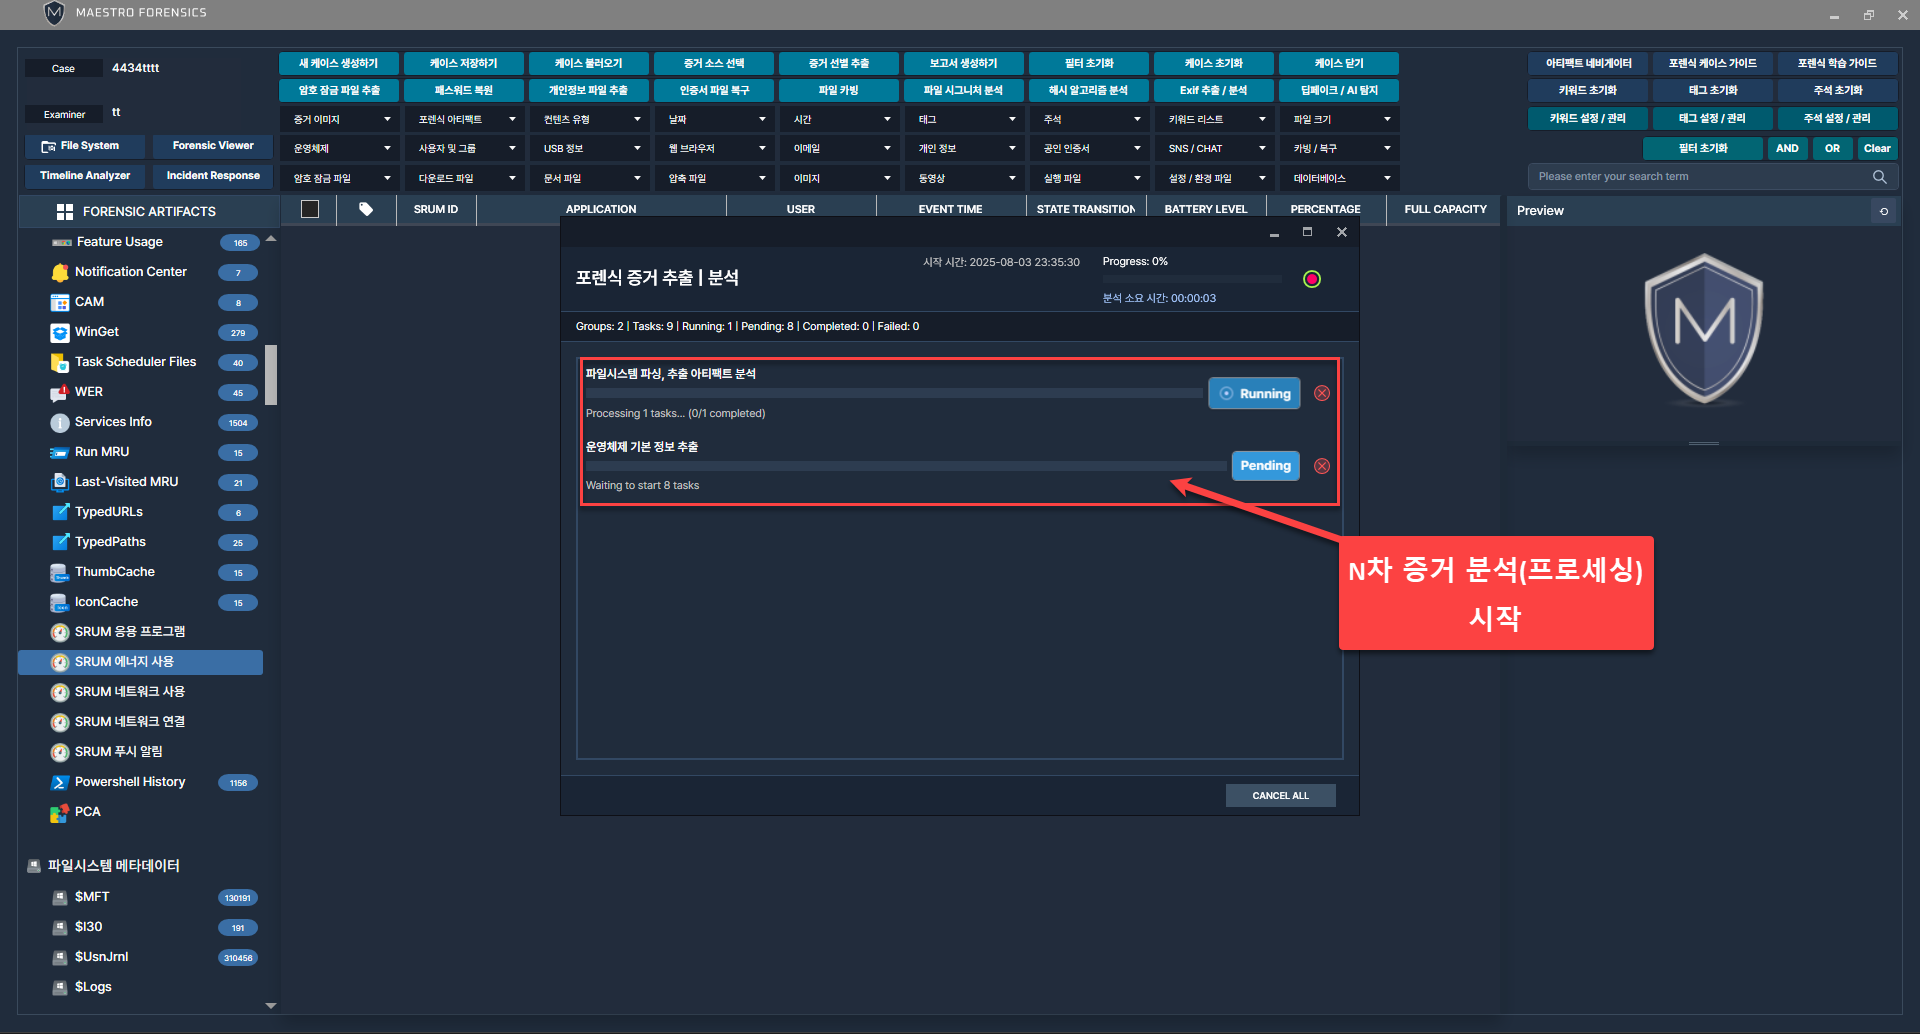
Task: Click the magnifier search icon
Action: (1879, 177)
